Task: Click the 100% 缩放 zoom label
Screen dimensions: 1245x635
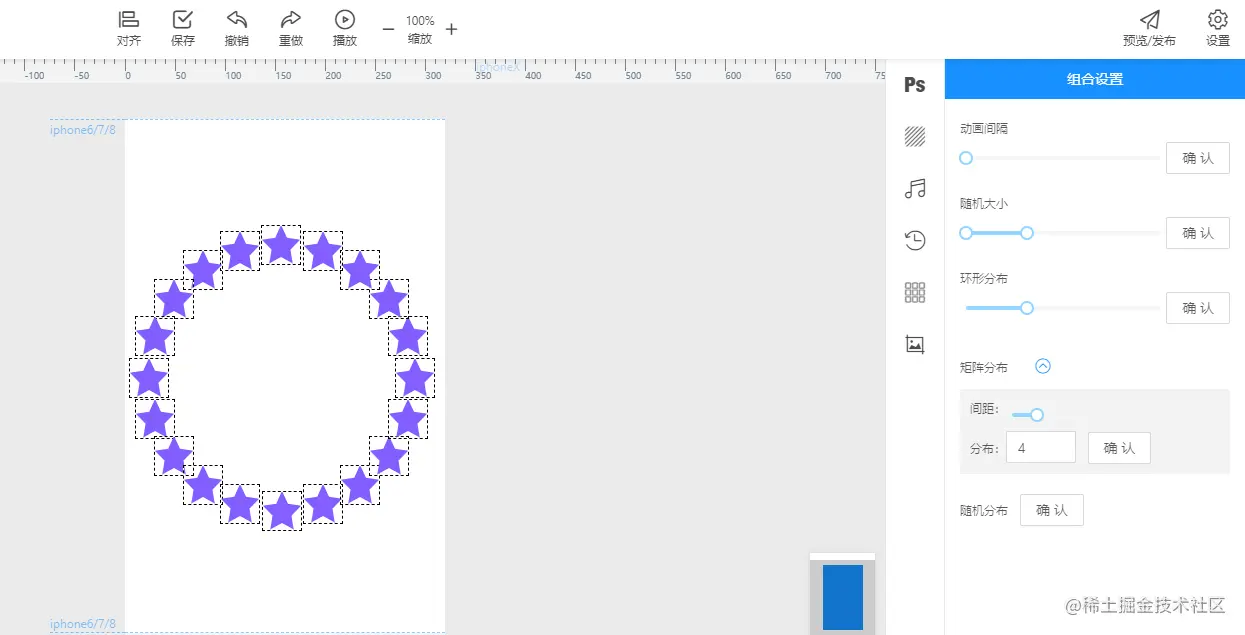Action: 420,29
